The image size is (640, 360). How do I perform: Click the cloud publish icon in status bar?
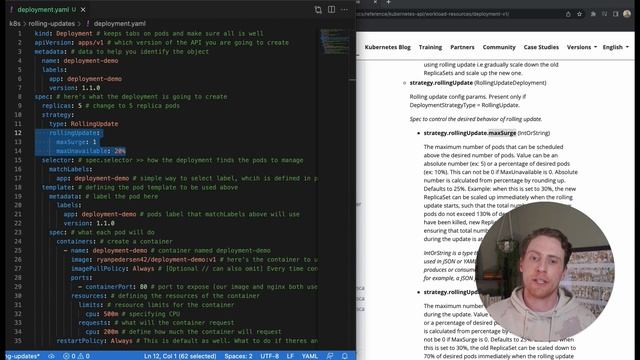point(51,356)
